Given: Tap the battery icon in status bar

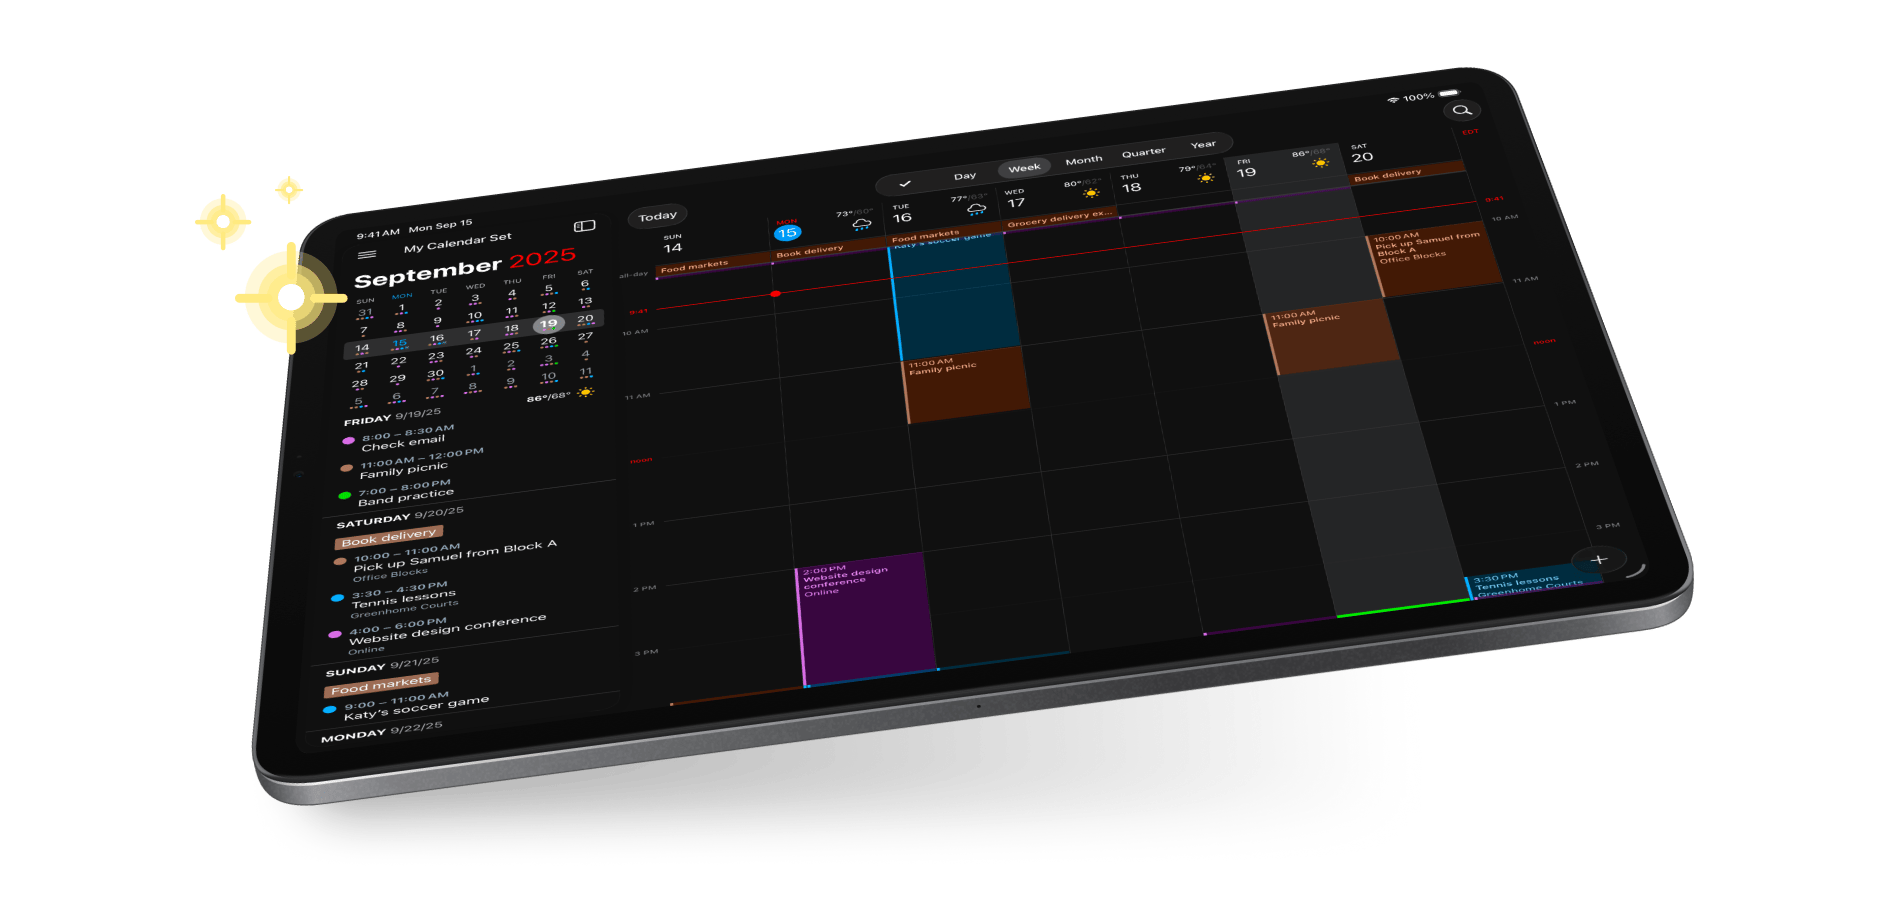Looking at the screenshot, I should click(x=1449, y=94).
